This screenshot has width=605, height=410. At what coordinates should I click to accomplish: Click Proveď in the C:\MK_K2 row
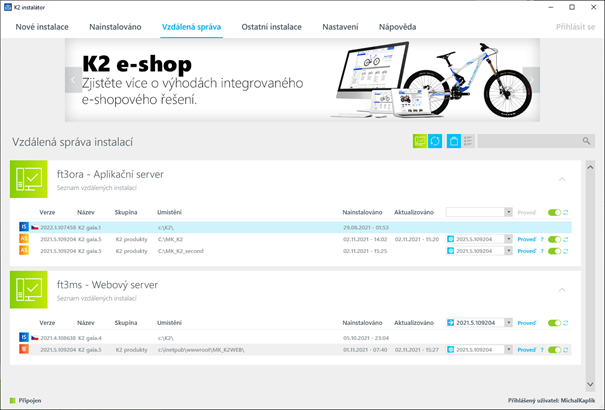tap(527, 240)
